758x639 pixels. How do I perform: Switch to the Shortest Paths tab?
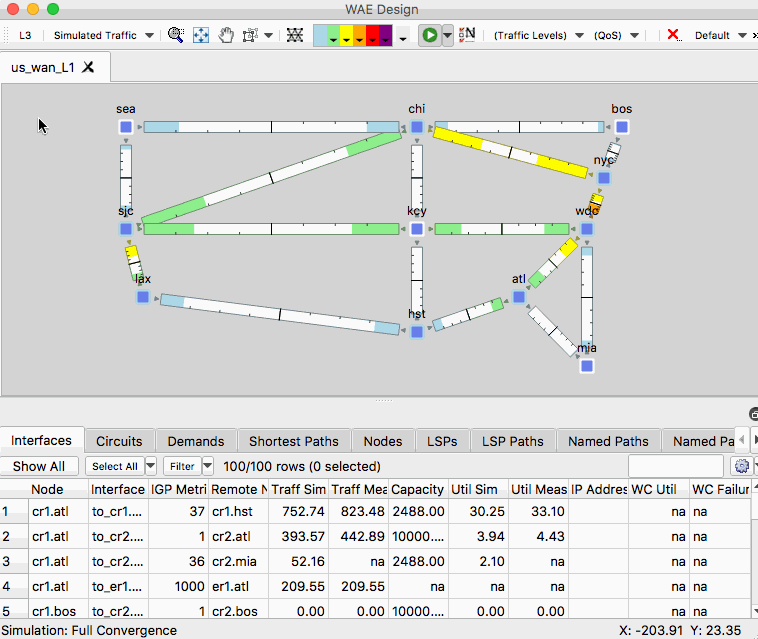294,441
